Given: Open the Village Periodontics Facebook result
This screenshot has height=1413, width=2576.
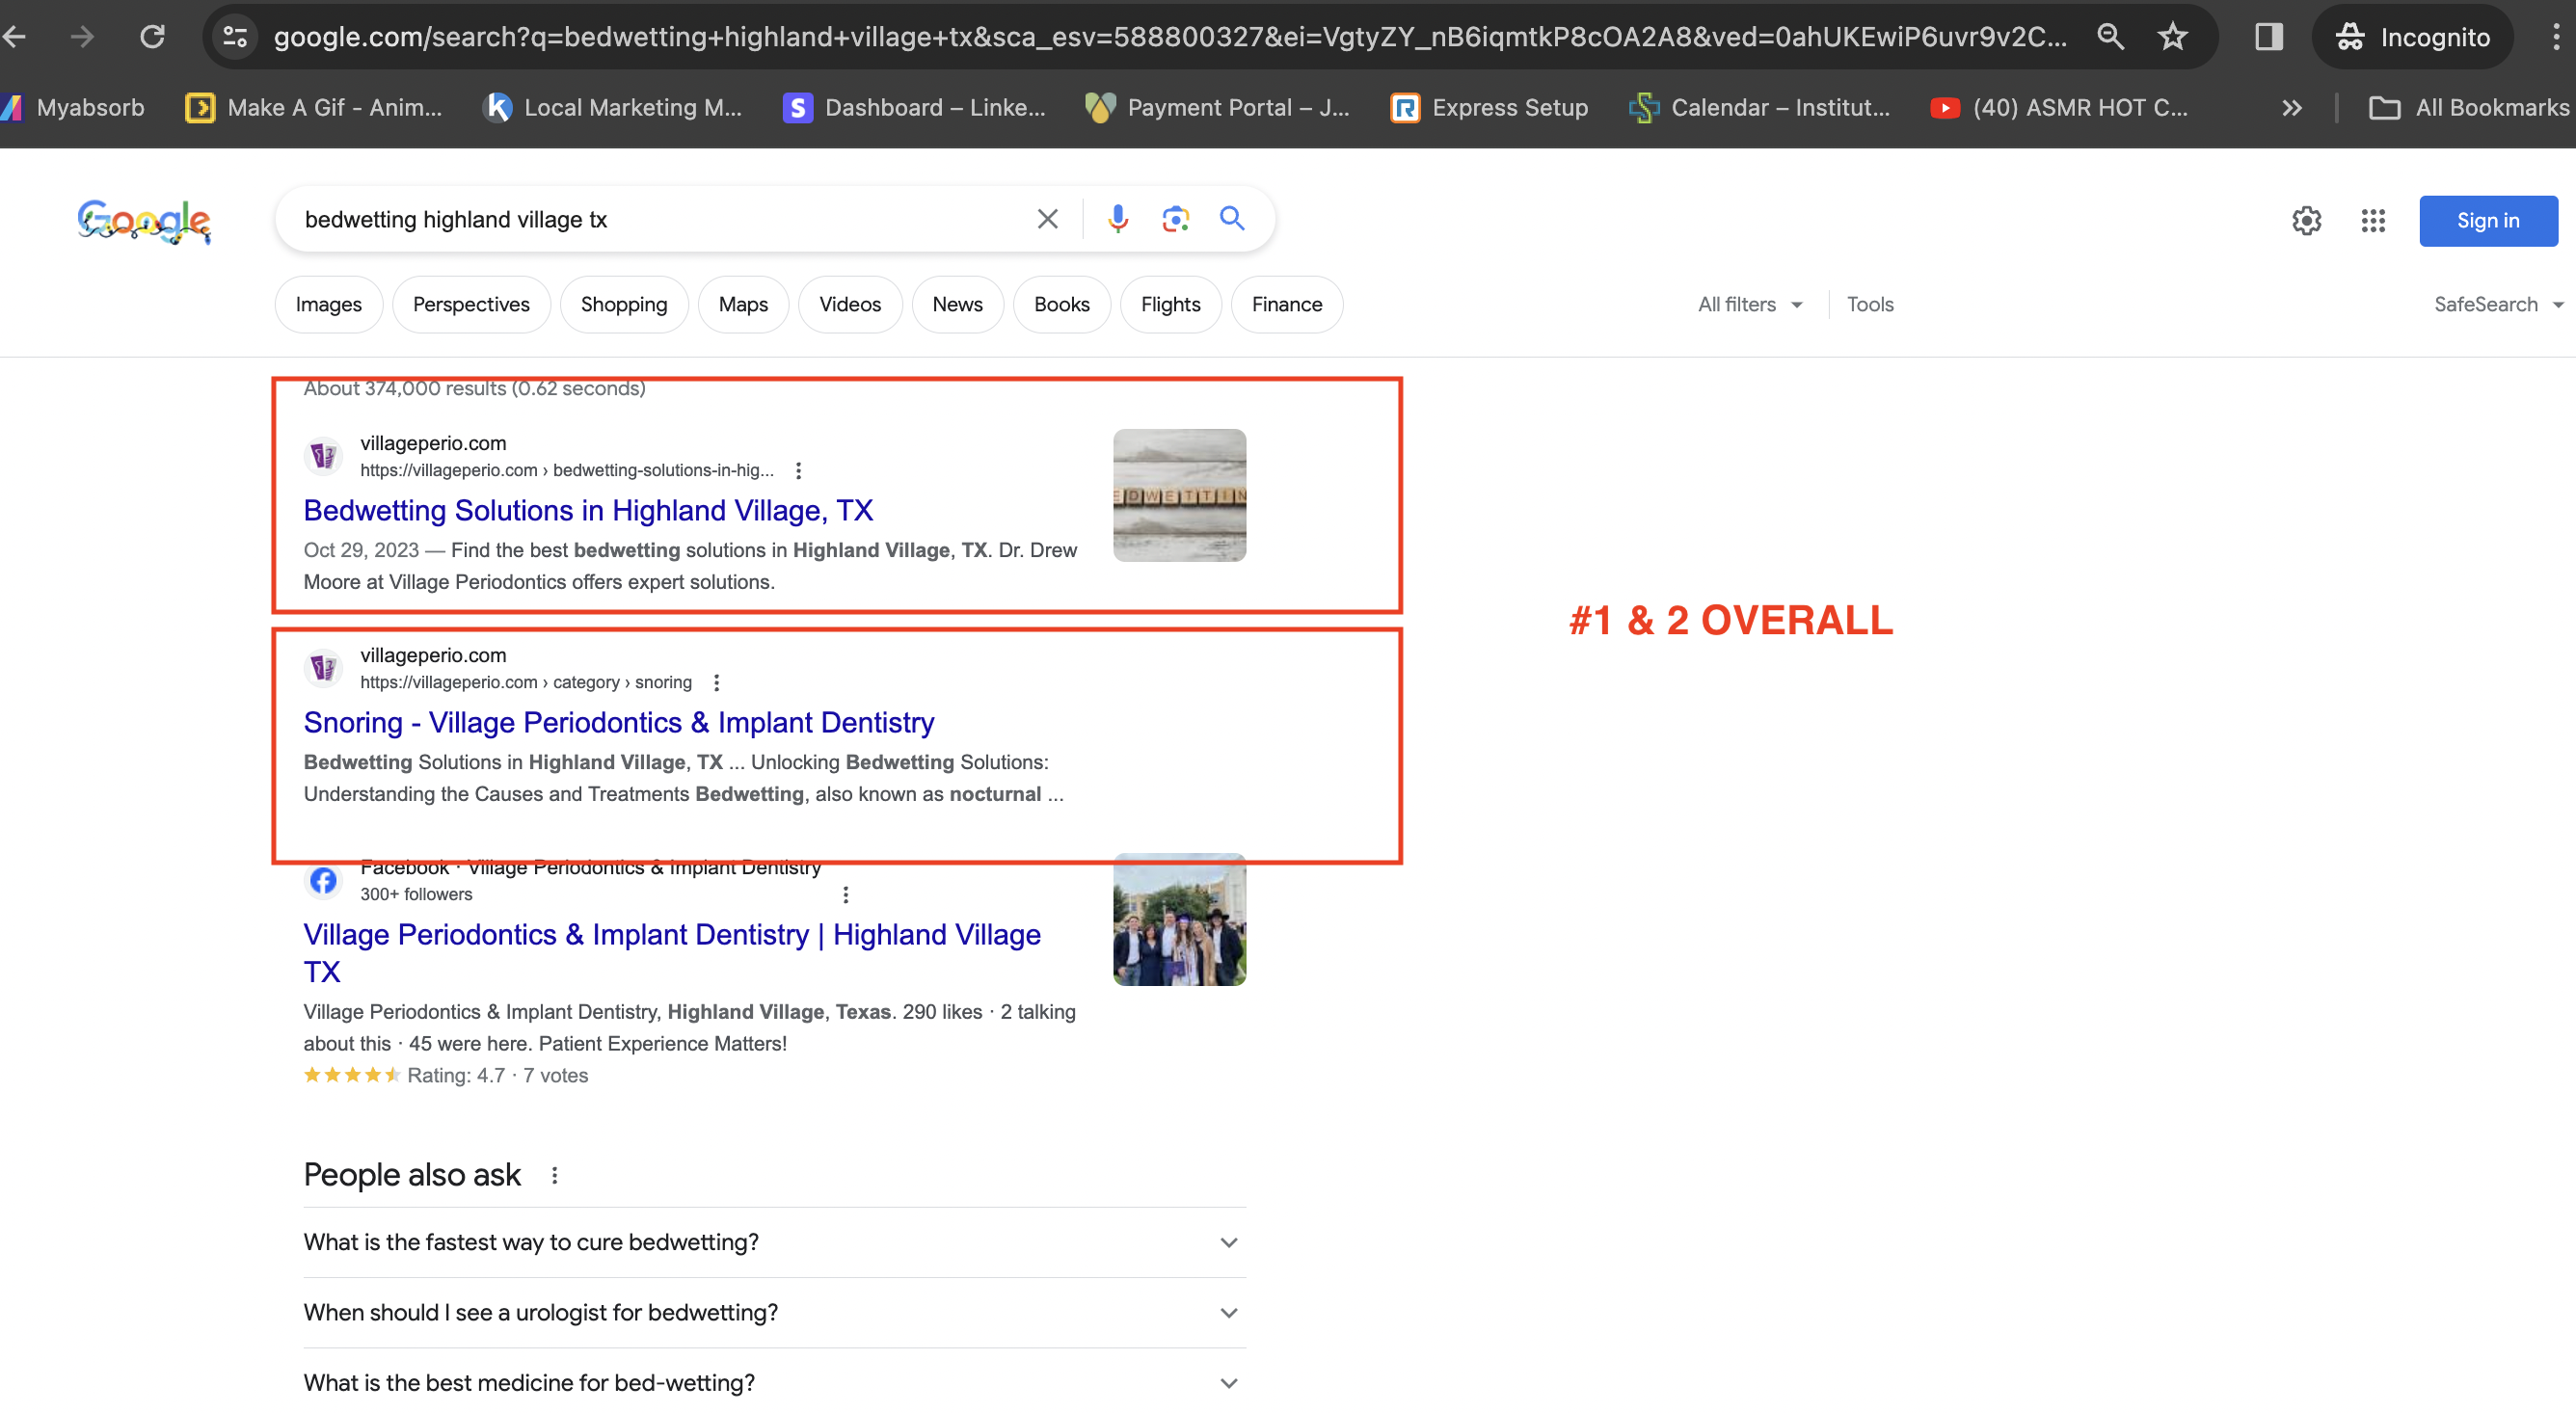Looking at the screenshot, I should pyautogui.click(x=672, y=952).
